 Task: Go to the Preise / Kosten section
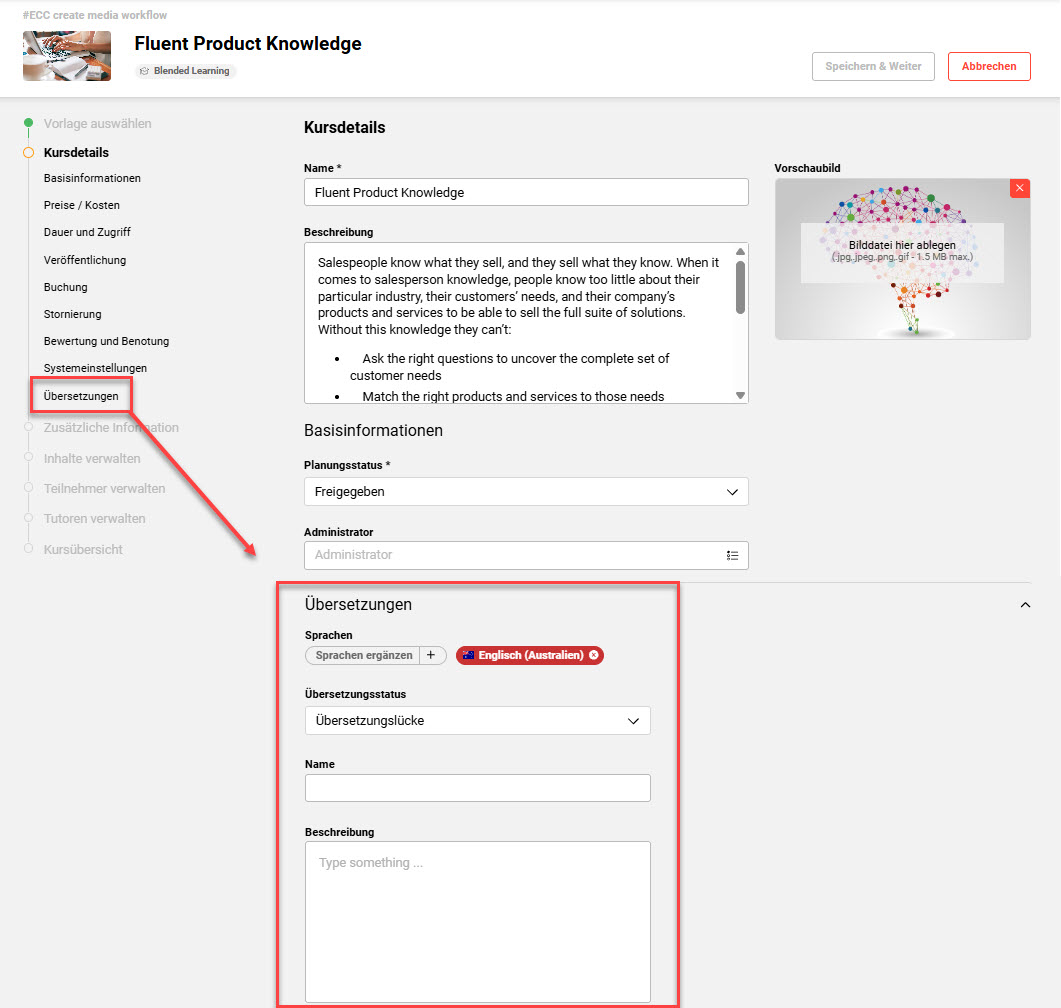click(x=82, y=205)
